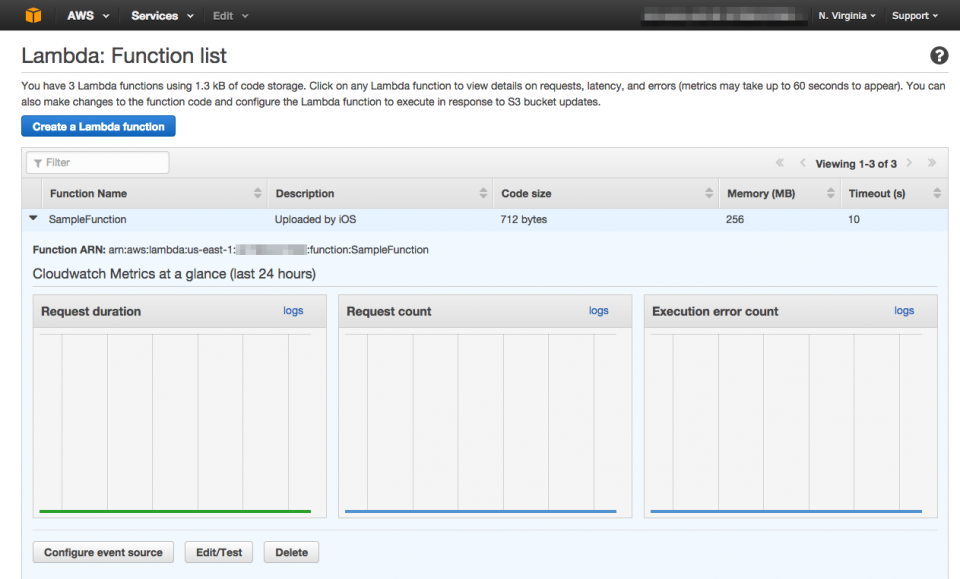Click 'Cloudwatch Metrics at a glance' heading

[x=174, y=274]
